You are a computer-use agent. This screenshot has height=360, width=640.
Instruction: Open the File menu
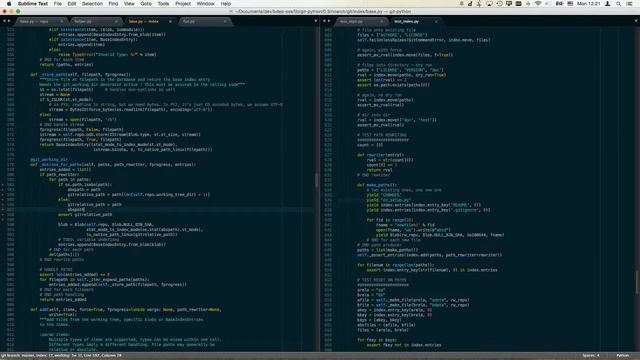(x=58, y=4)
